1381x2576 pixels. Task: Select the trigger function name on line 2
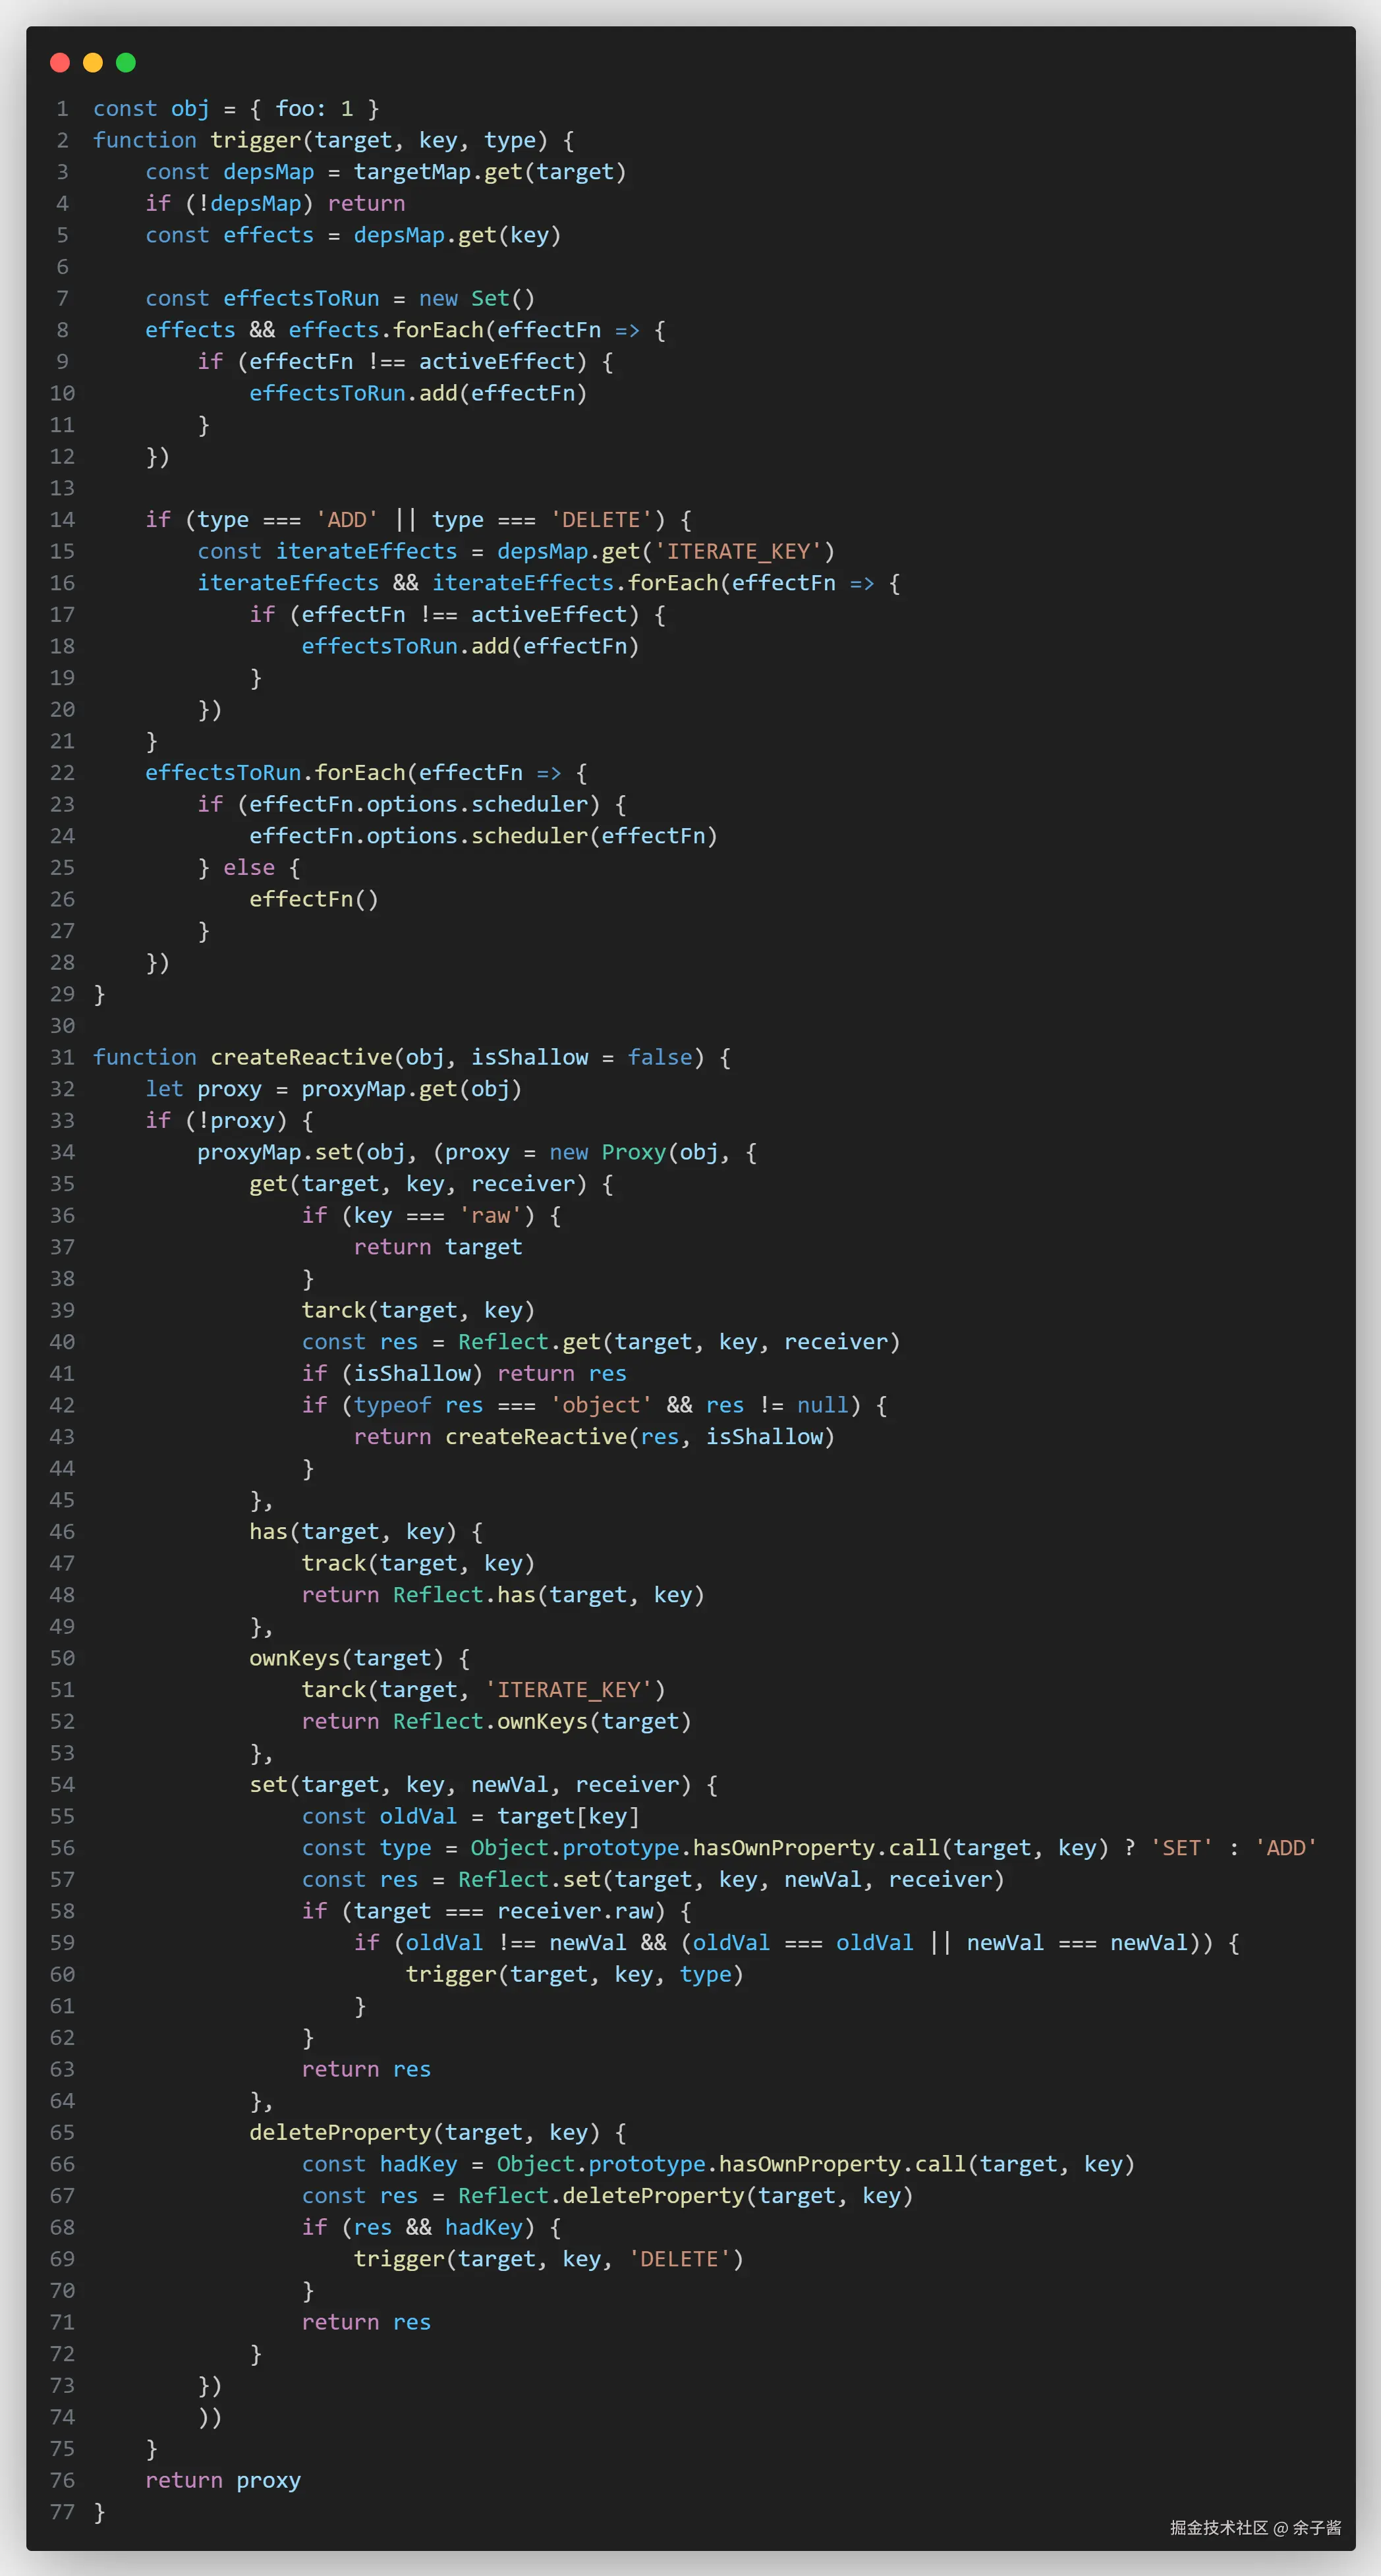(256, 140)
